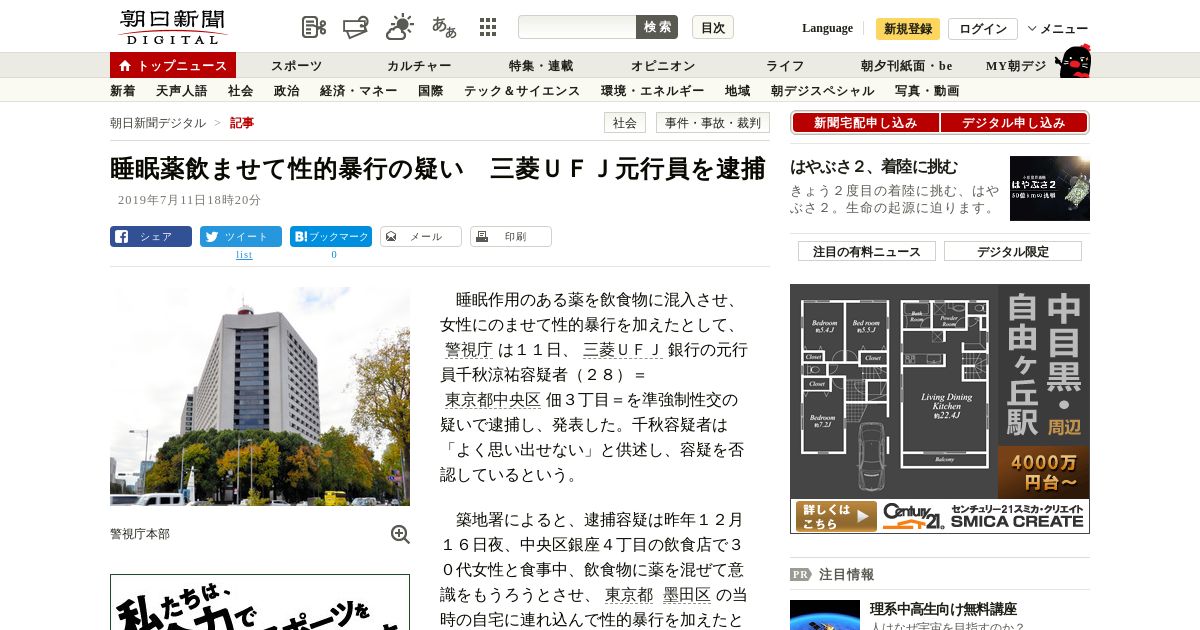Screen dimensions: 1200x630
Task: Click the Century 21 floorplan advertisement
Action: [x=940, y=409]
